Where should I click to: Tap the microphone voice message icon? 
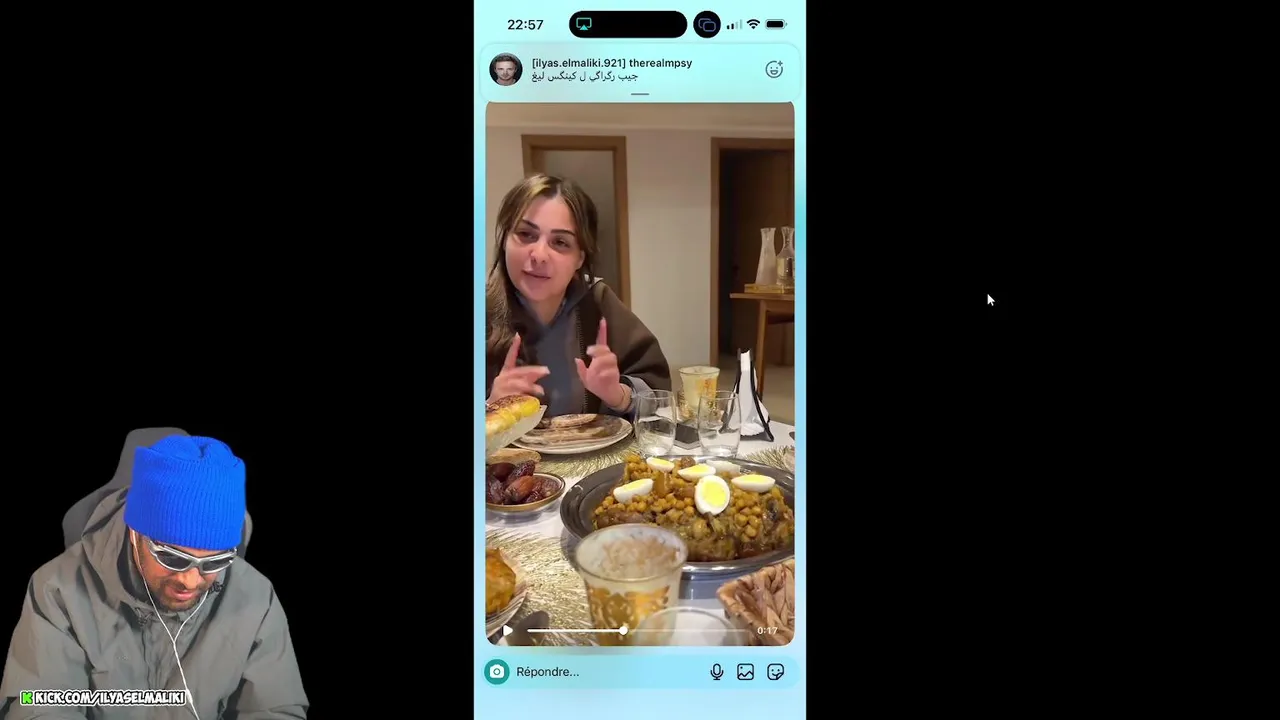coord(717,672)
